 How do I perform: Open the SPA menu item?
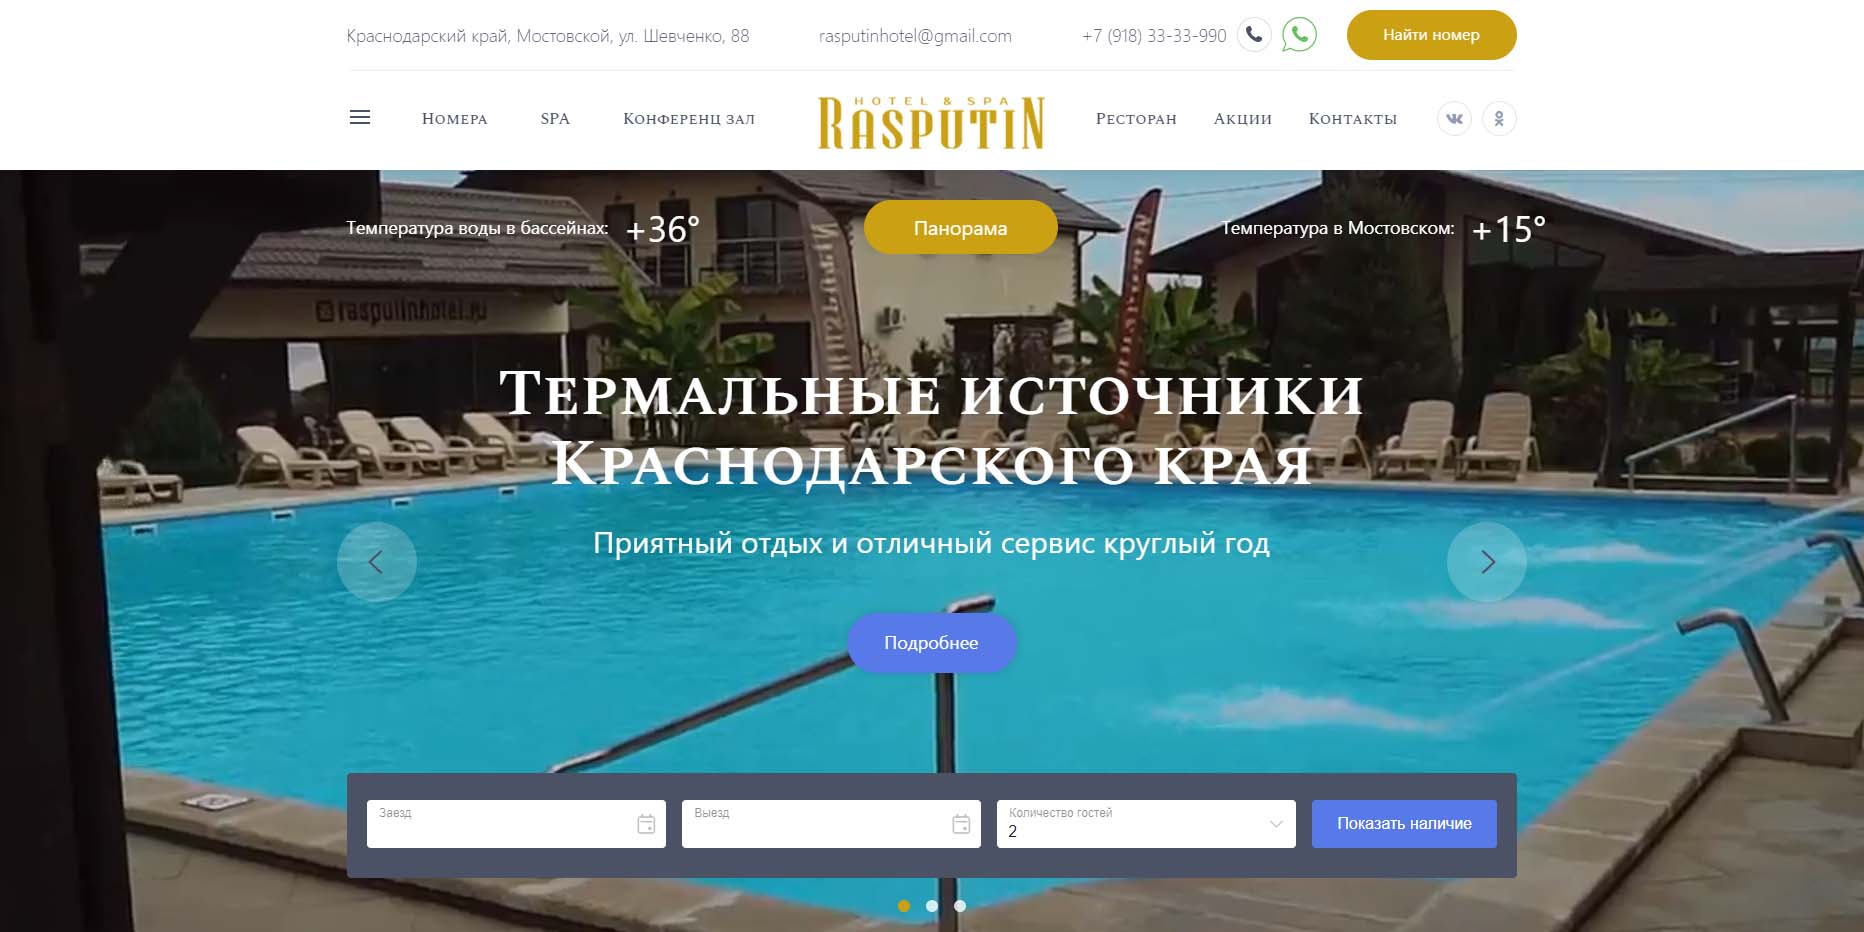tap(555, 119)
